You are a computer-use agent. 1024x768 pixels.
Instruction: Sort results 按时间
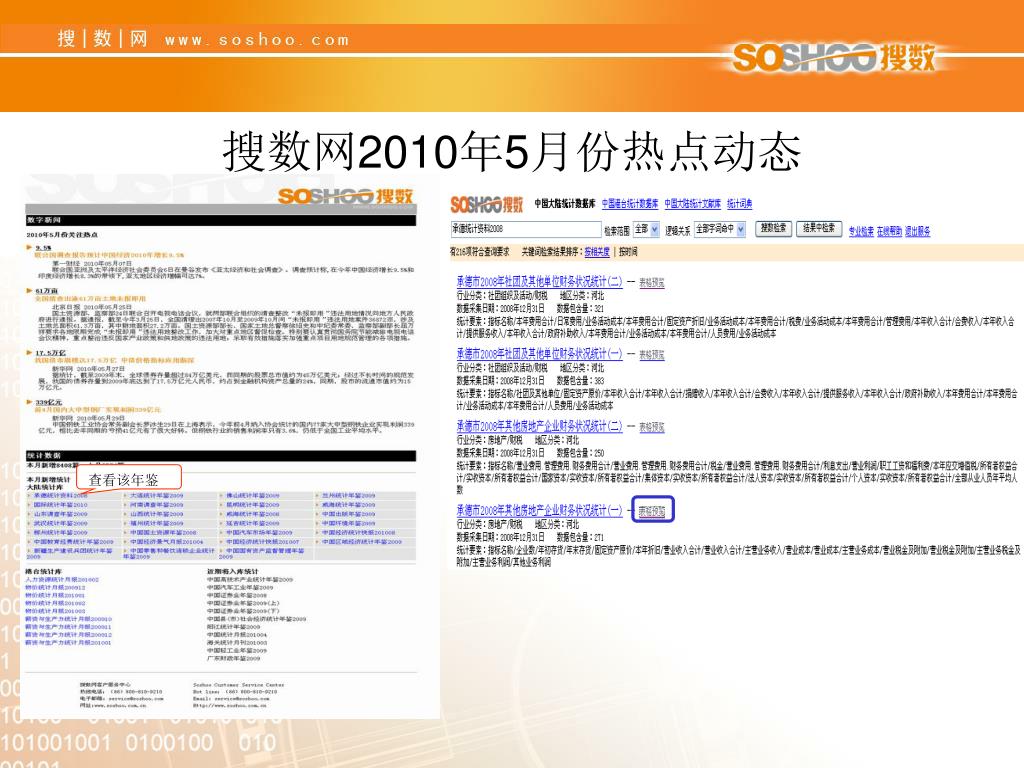[628, 251]
